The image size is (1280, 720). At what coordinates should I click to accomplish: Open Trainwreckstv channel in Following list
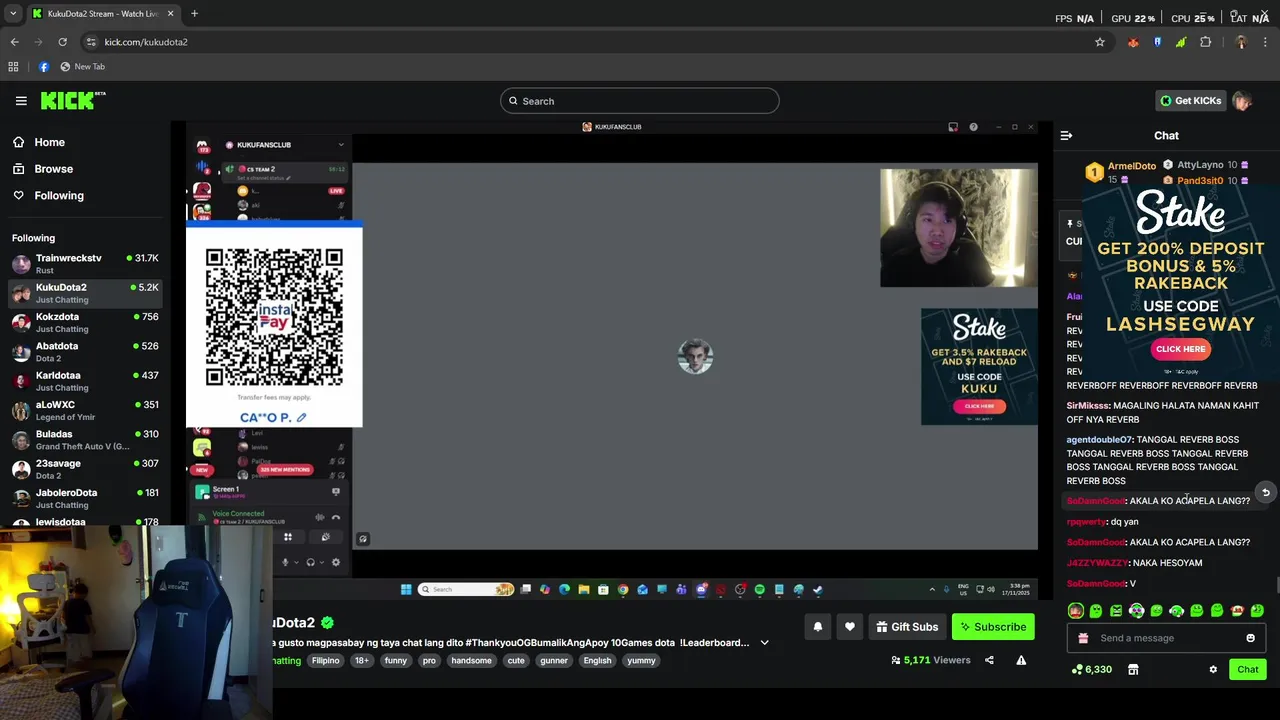tap(85, 264)
